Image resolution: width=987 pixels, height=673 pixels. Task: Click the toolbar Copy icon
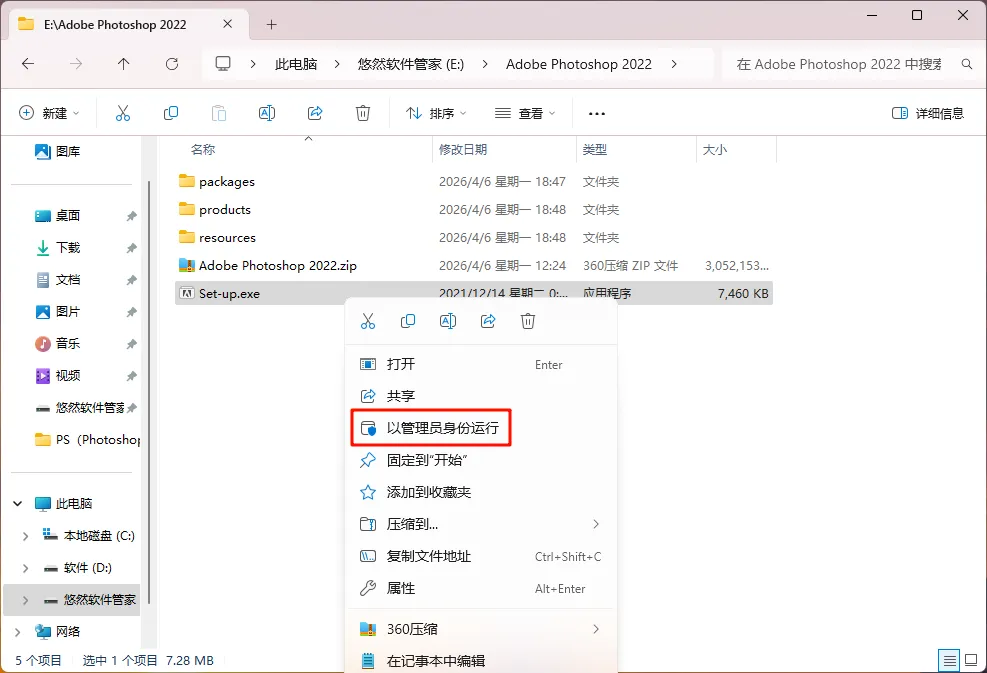pyautogui.click(x=171, y=113)
